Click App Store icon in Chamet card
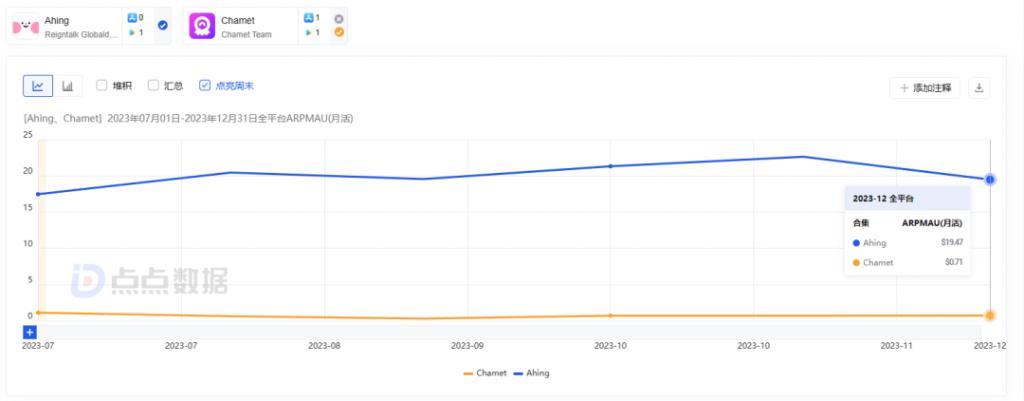 click(308, 18)
